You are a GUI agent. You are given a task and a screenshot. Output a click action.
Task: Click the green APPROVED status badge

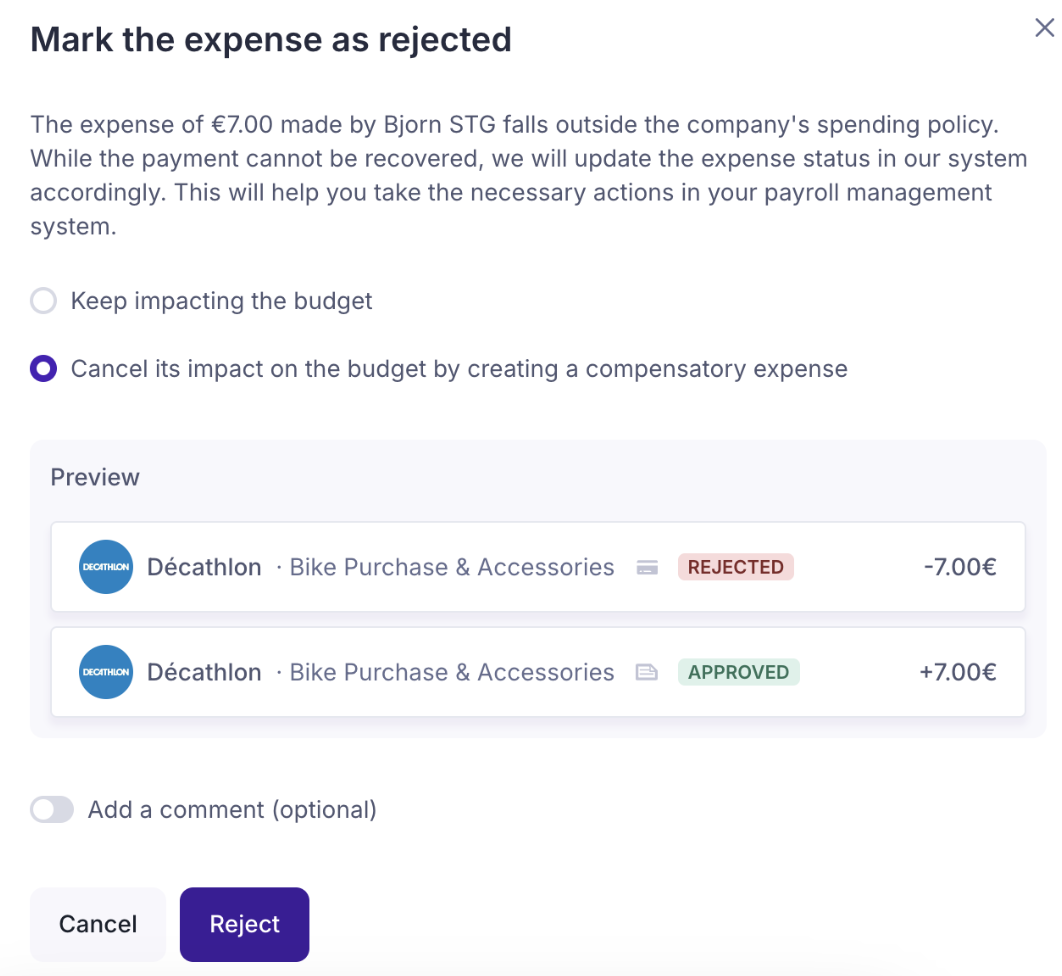pos(738,672)
